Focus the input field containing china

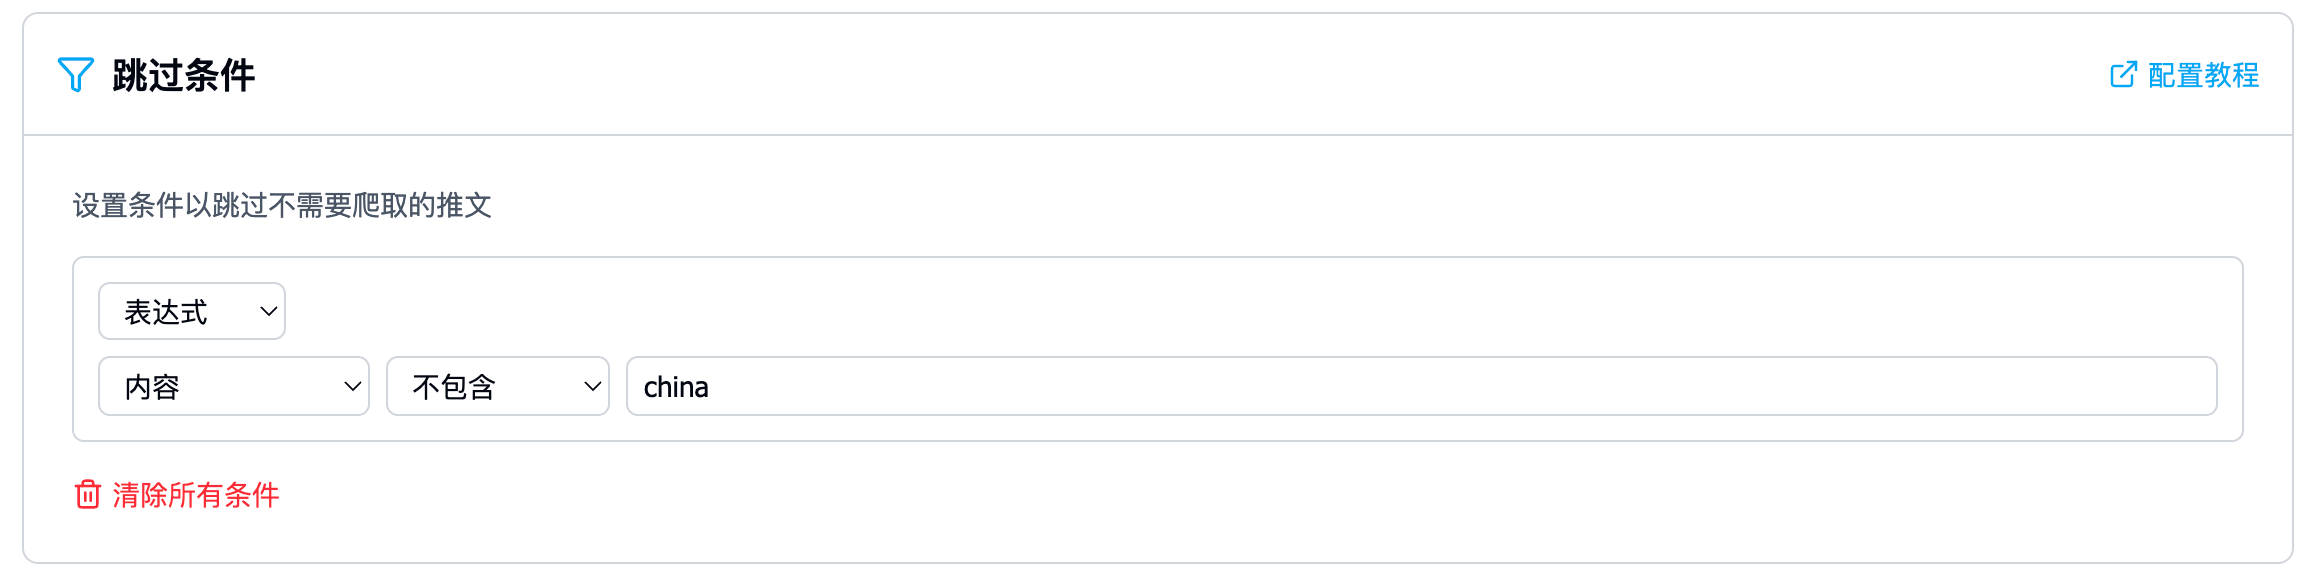coord(1420,386)
